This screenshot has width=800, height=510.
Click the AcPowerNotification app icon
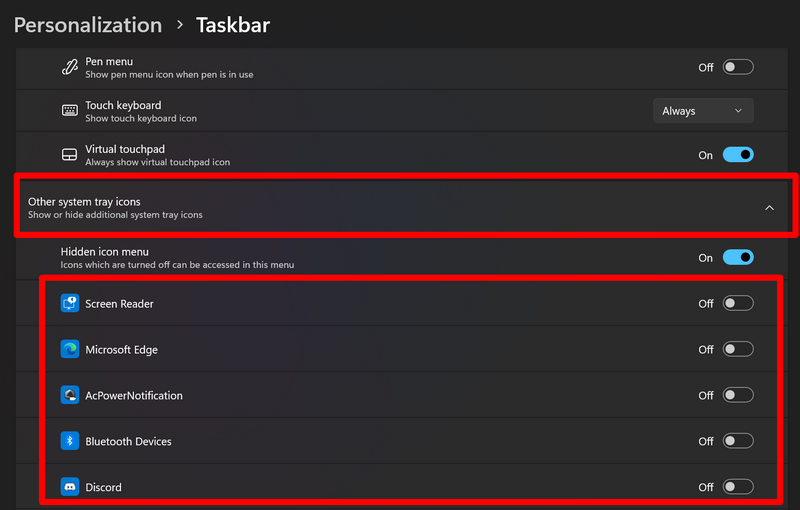pyautogui.click(x=69, y=395)
